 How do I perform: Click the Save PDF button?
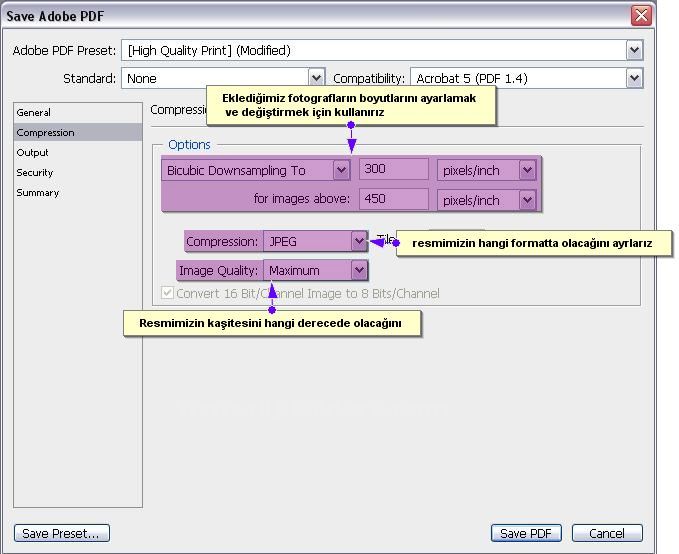[x=526, y=533]
